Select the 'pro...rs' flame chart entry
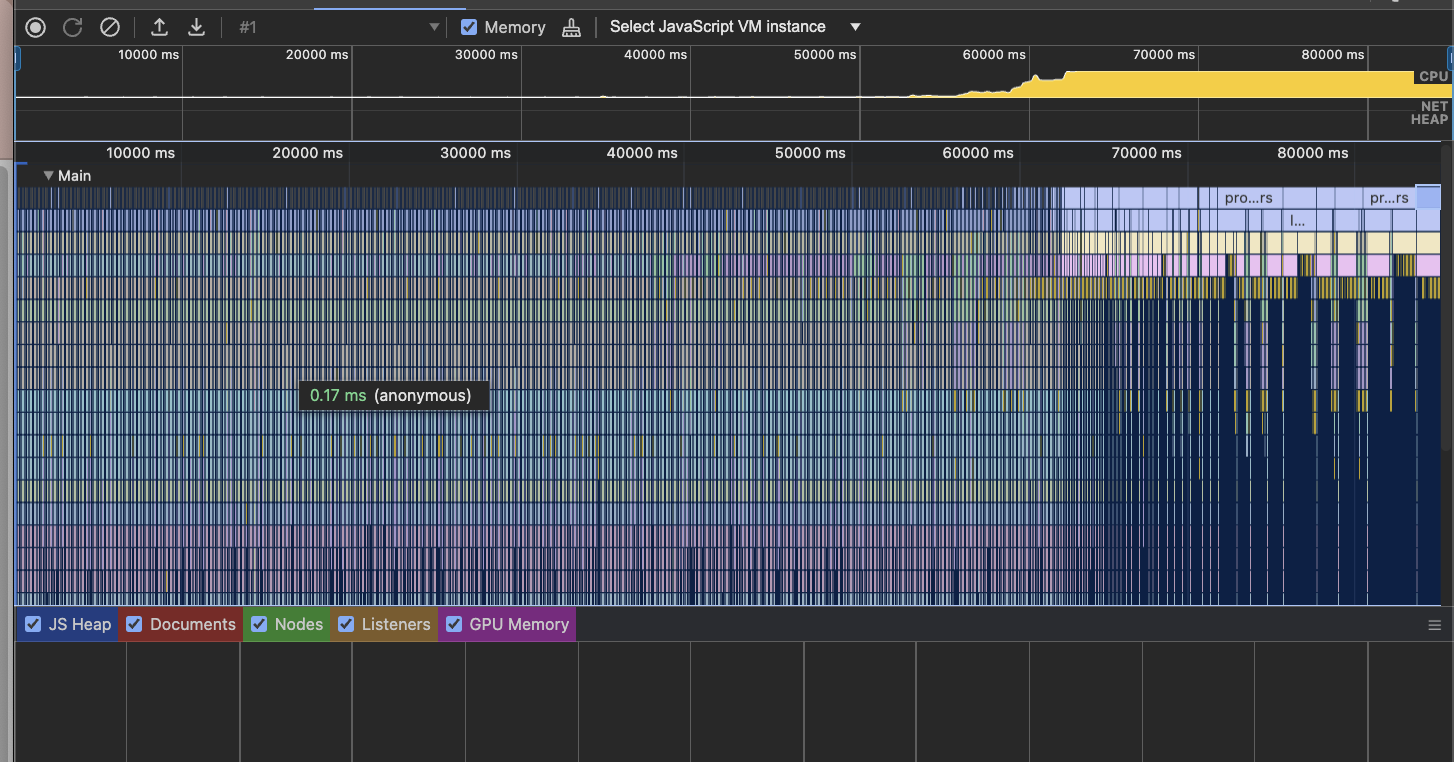1454x762 pixels. pyautogui.click(x=1248, y=198)
